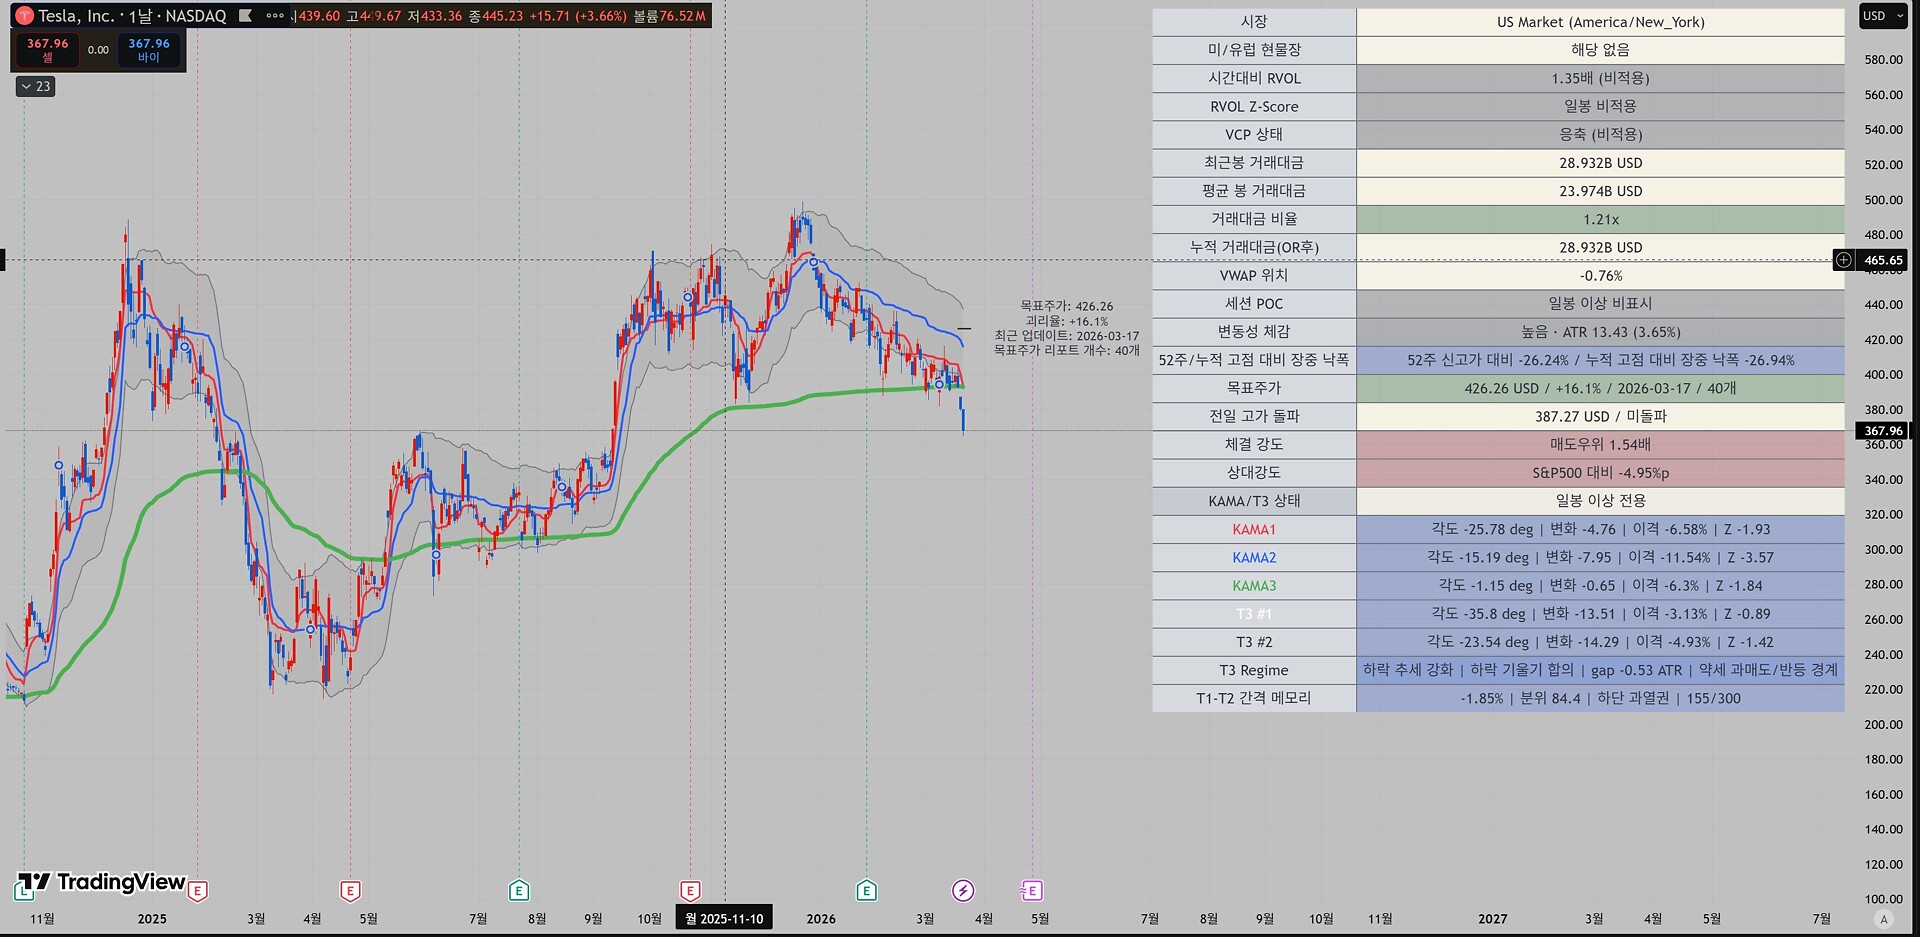1920x937 pixels.
Task: Click the '387.27 USD / 미돌파' cell
Action: pyautogui.click(x=1600, y=416)
